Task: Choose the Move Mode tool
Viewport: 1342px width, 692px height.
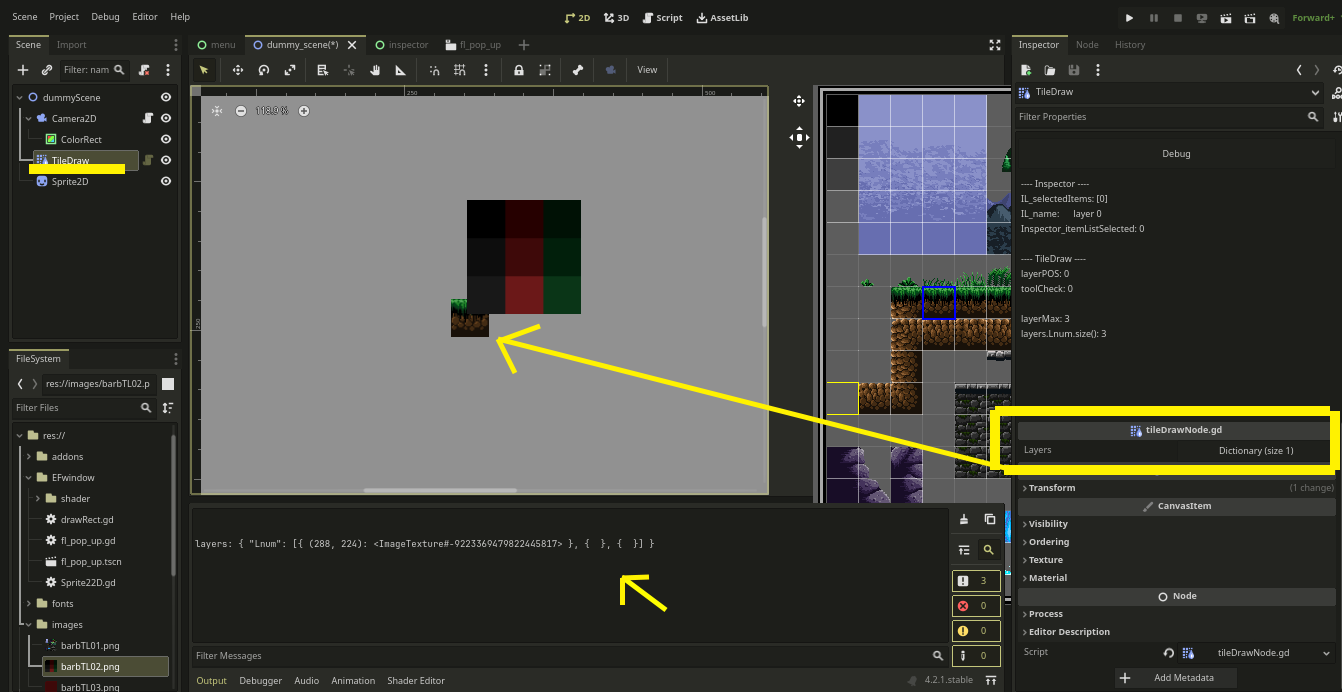Action: pos(238,70)
